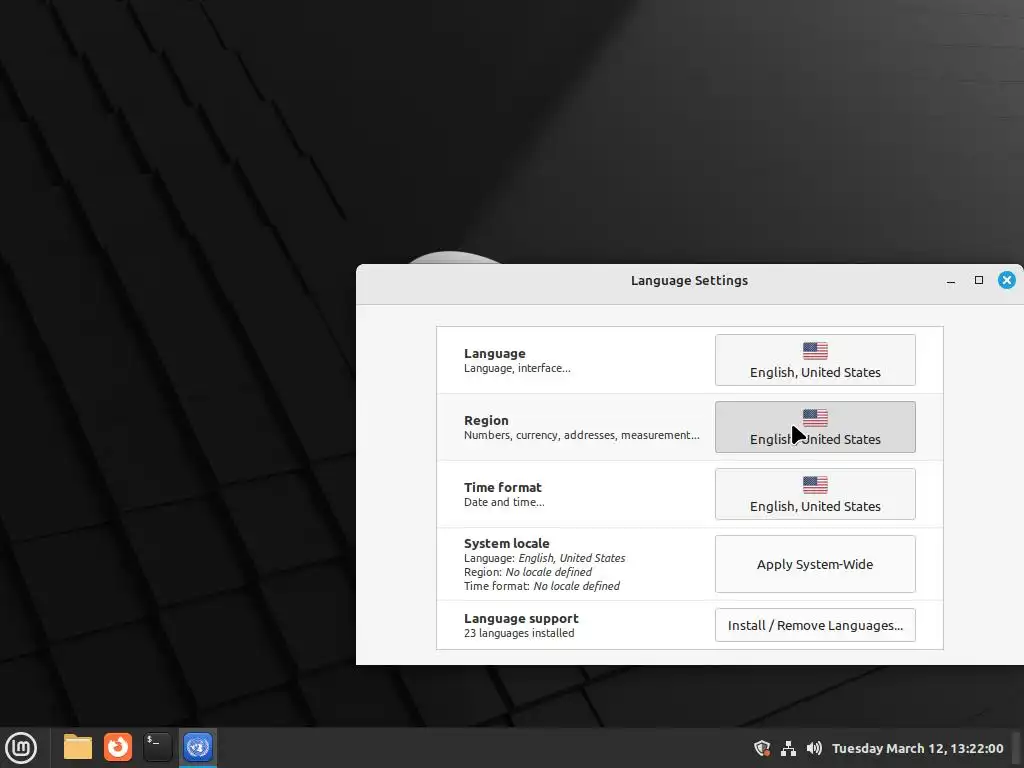Launch the Terminal from the panel
1024x768 pixels.
tap(157, 748)
